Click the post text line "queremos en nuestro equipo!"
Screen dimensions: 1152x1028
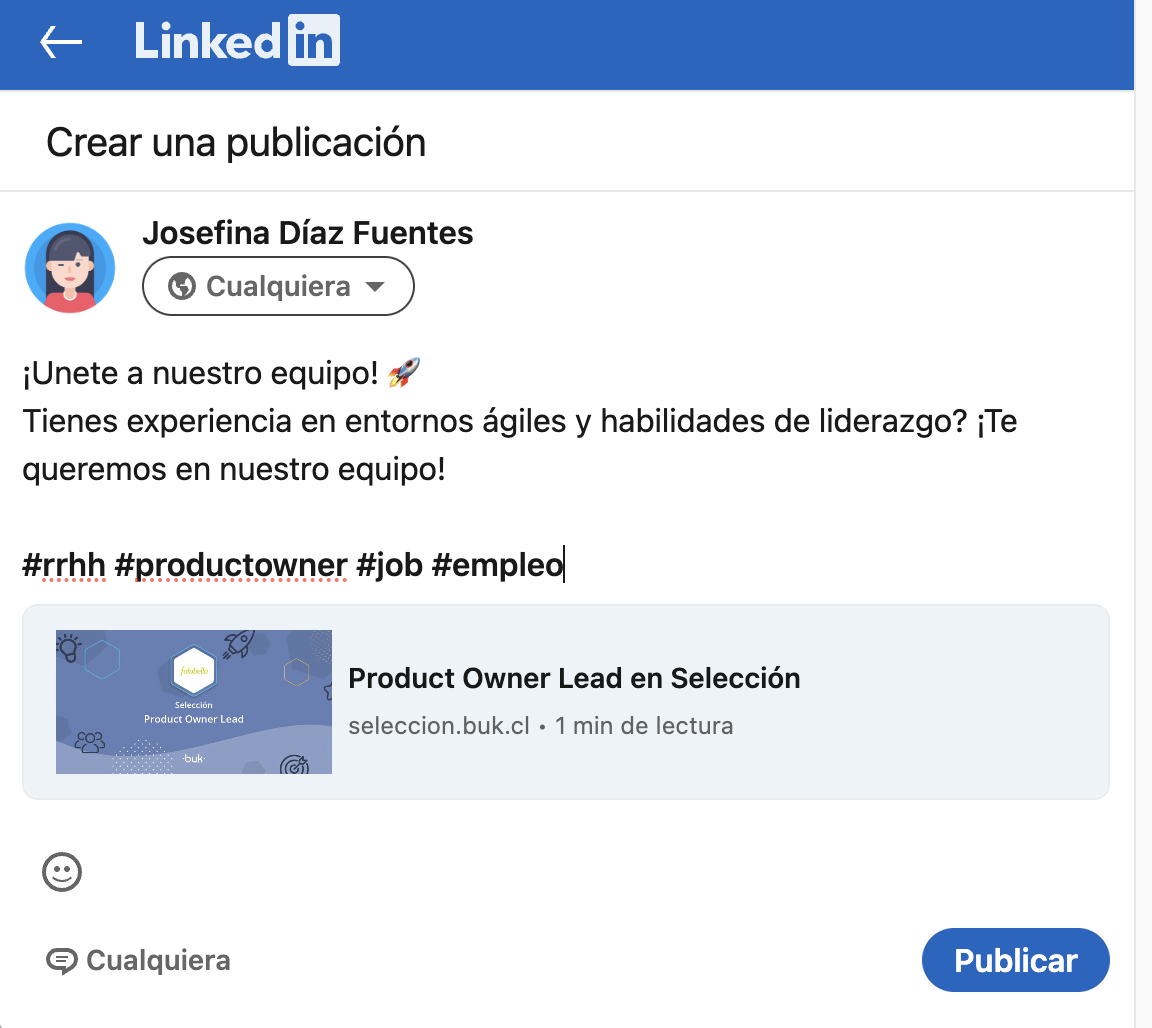tap(234, 469)
